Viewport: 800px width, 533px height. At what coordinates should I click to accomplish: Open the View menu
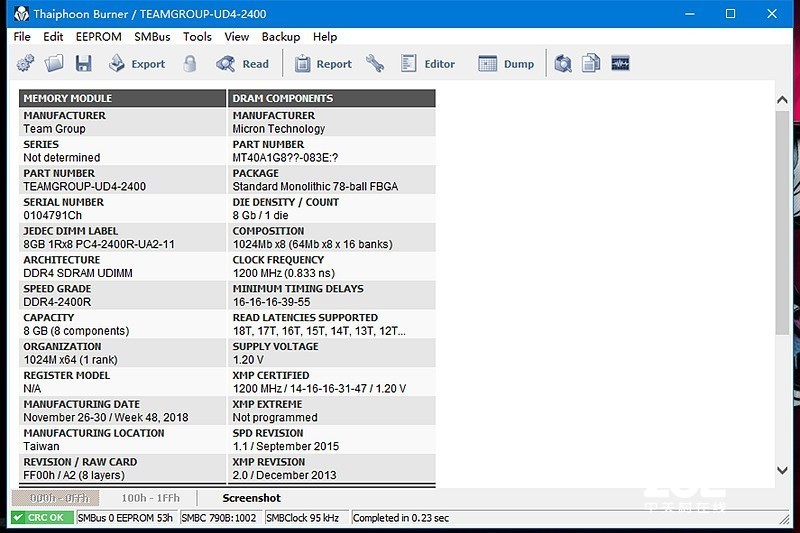[x=237, y=37]
